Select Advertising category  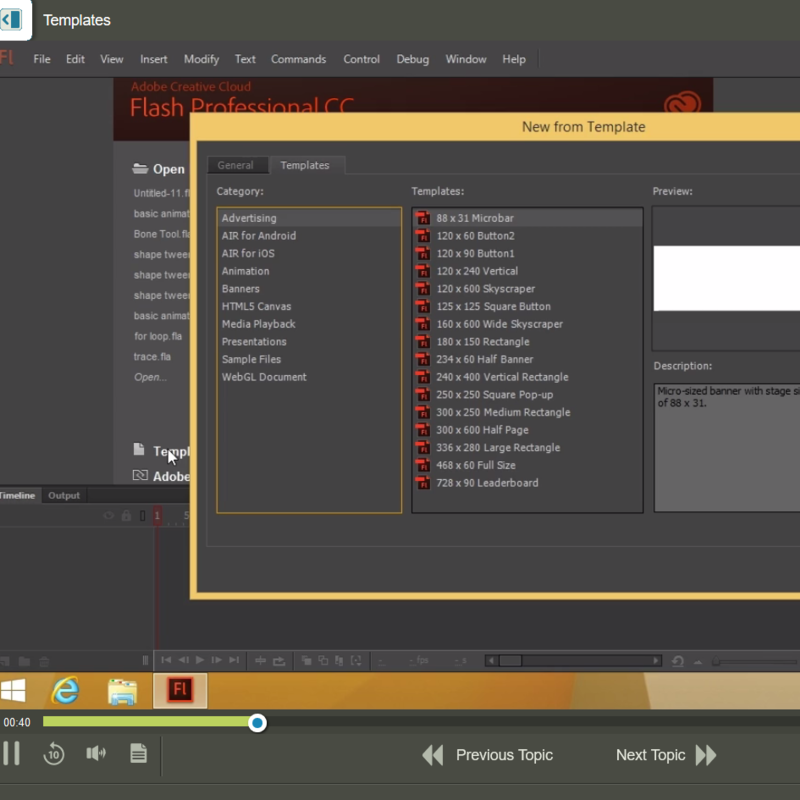309,218
